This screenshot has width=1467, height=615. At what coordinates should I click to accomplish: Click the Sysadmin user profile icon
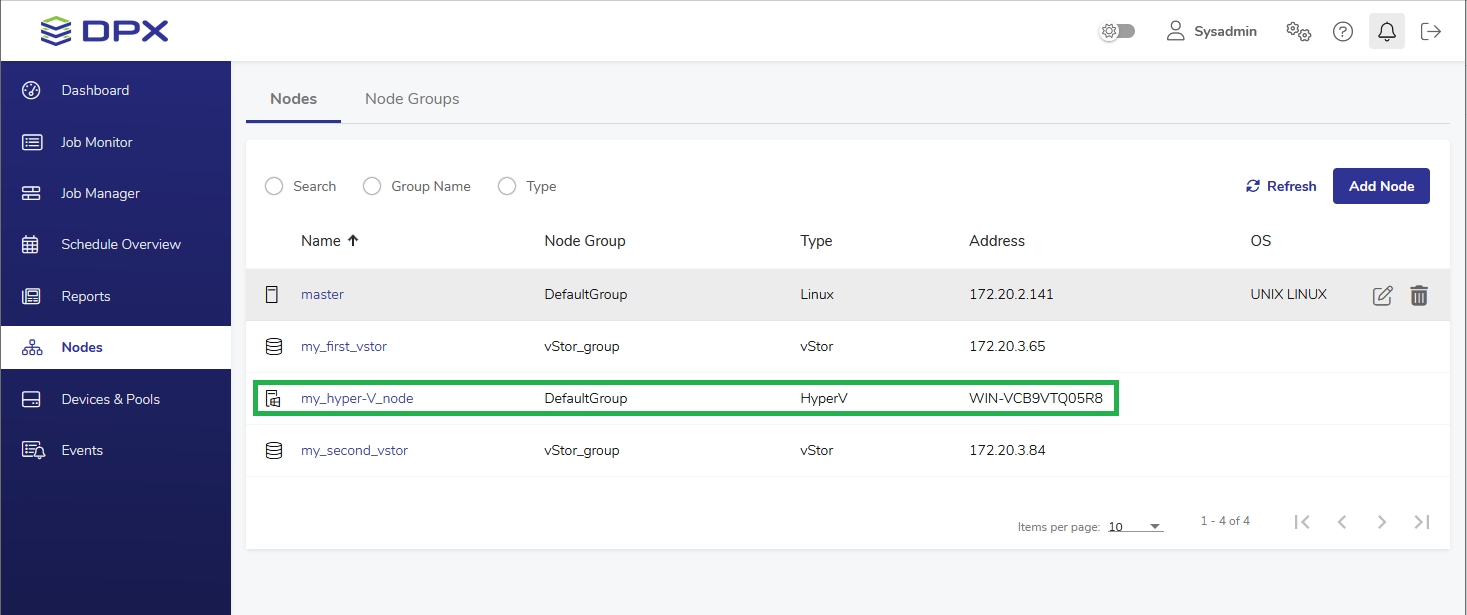coord(1175,32)
